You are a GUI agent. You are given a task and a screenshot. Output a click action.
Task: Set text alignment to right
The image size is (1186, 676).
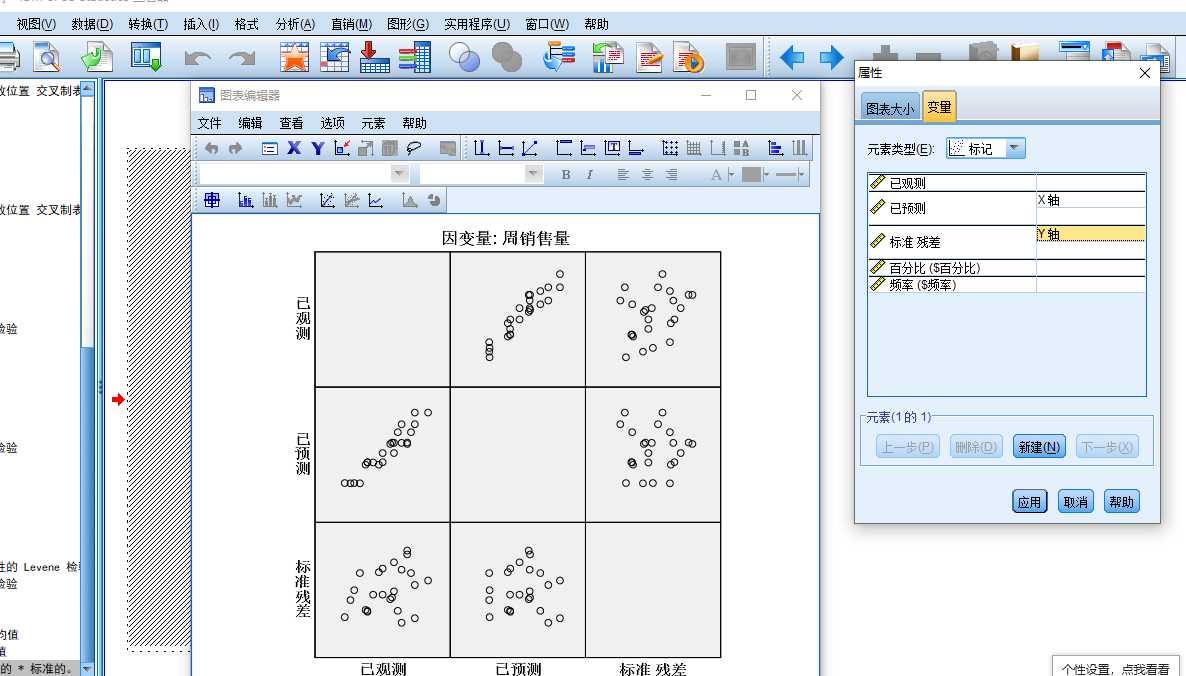pos(671,175)
